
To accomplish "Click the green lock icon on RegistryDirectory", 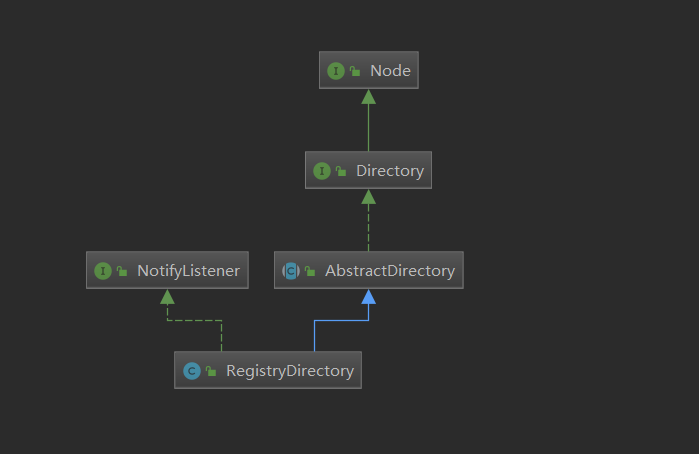I will click(x=210, y=371).
